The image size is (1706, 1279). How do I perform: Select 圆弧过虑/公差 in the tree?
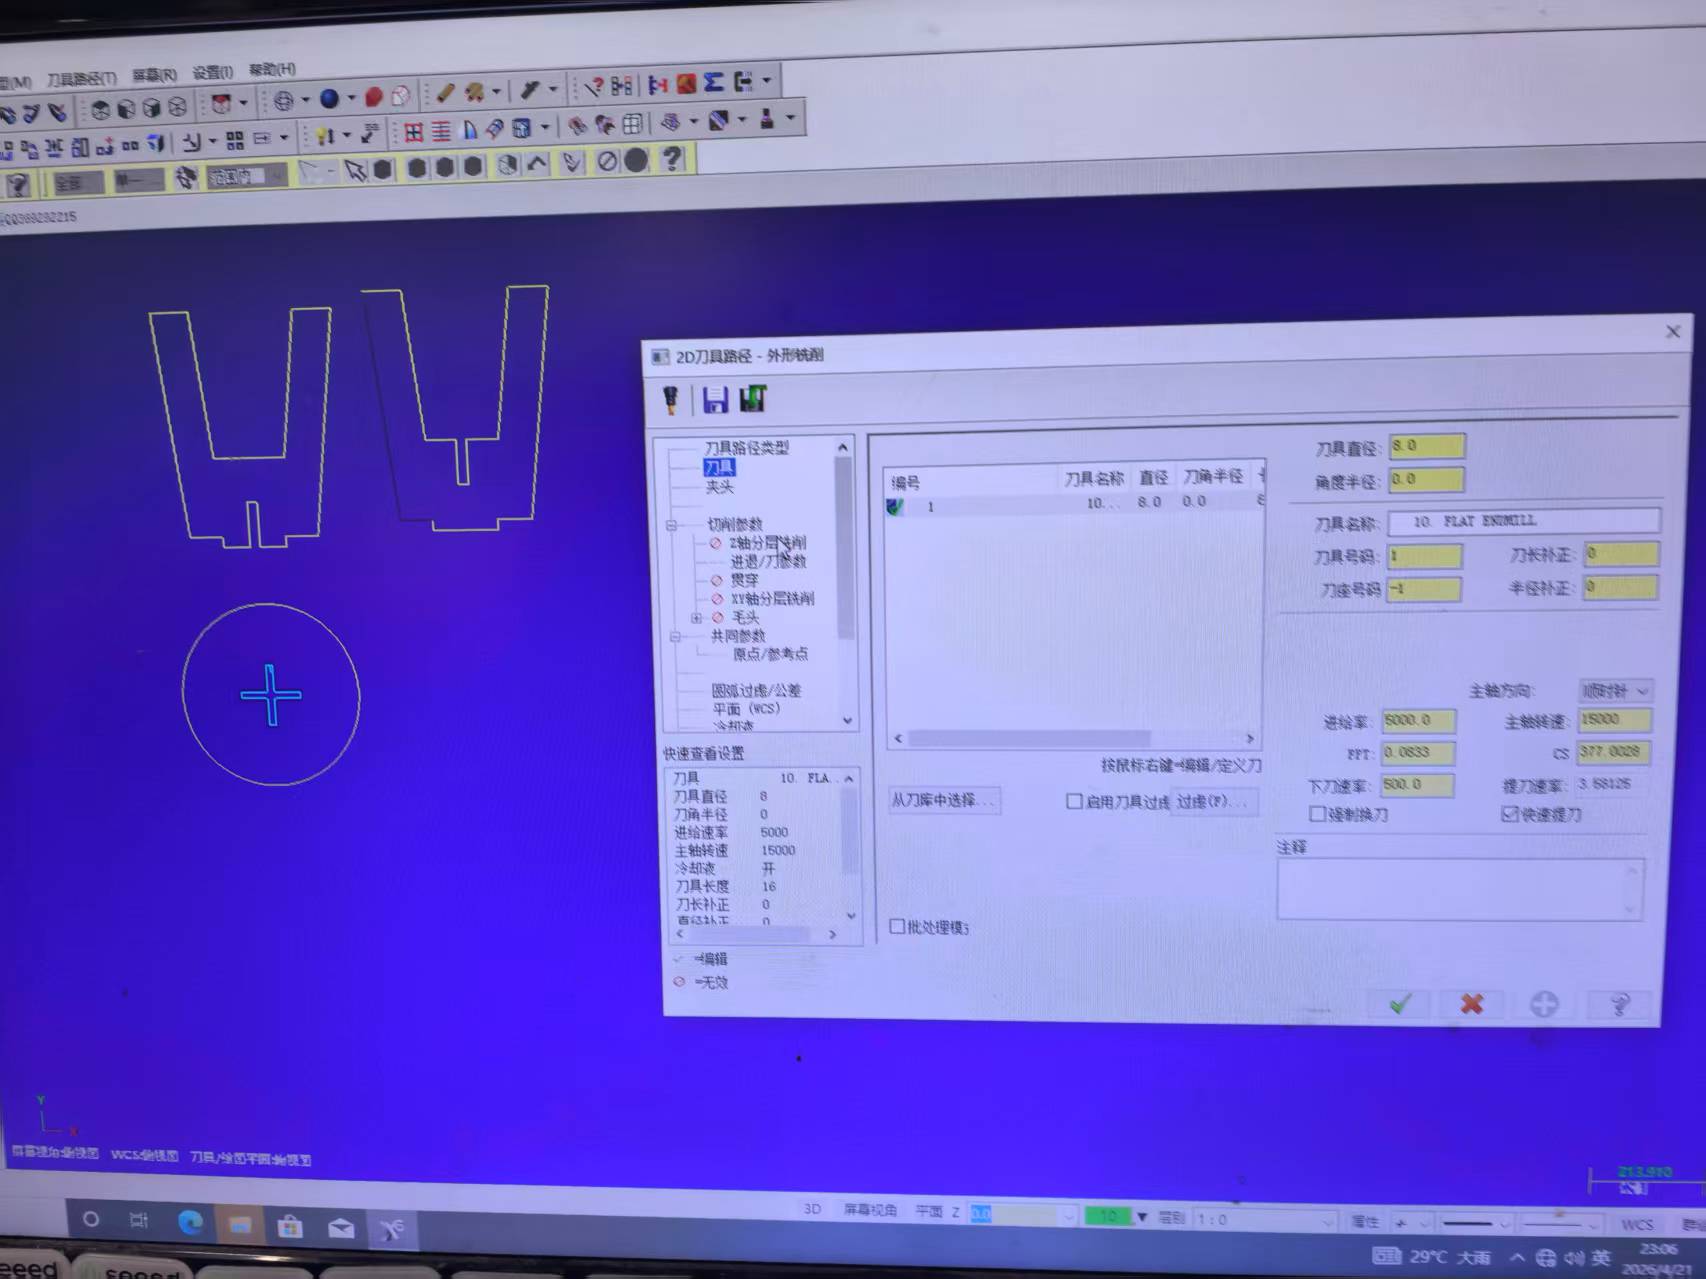(x=756, y=690)
